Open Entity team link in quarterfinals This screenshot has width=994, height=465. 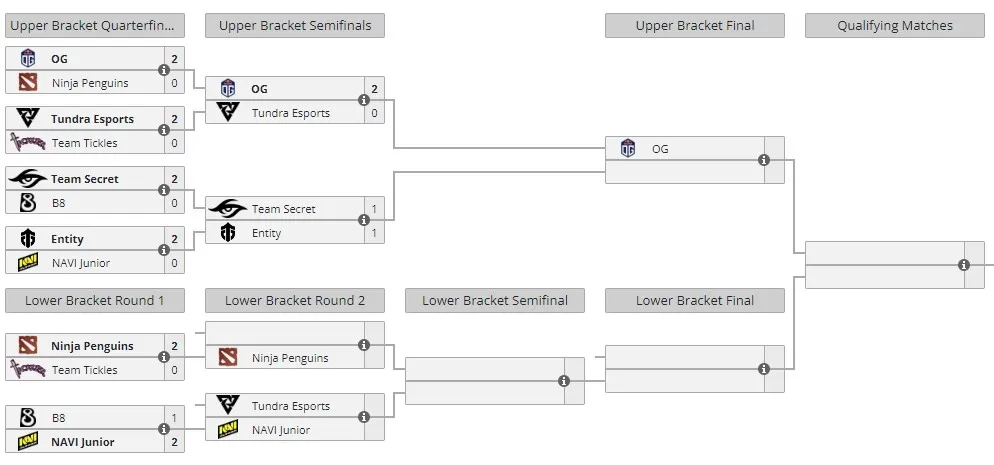click(67, 239)
